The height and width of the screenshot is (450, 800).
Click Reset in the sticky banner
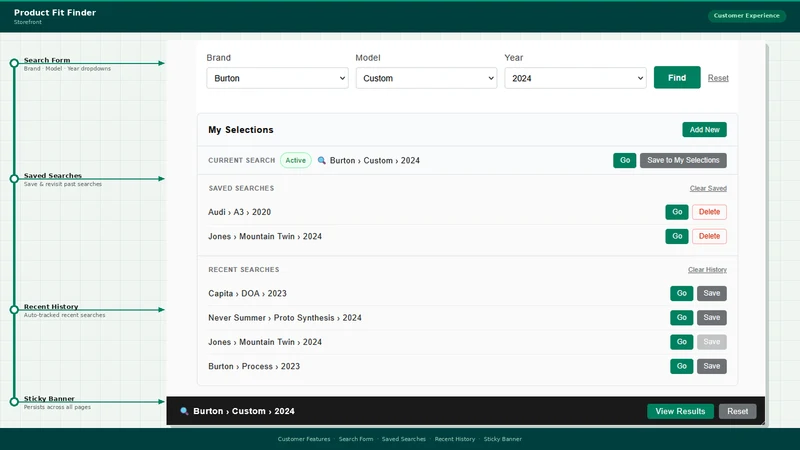[737, 411]
